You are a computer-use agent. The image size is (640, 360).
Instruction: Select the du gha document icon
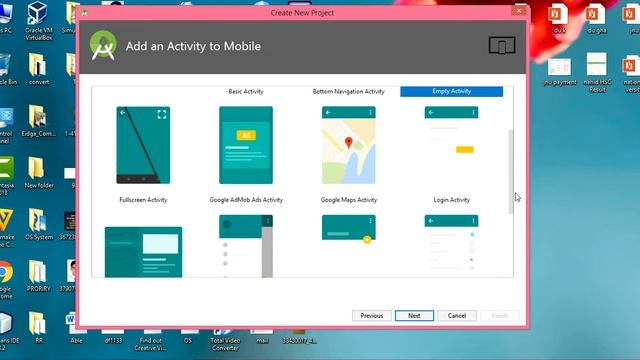click(x=597, y=18)
